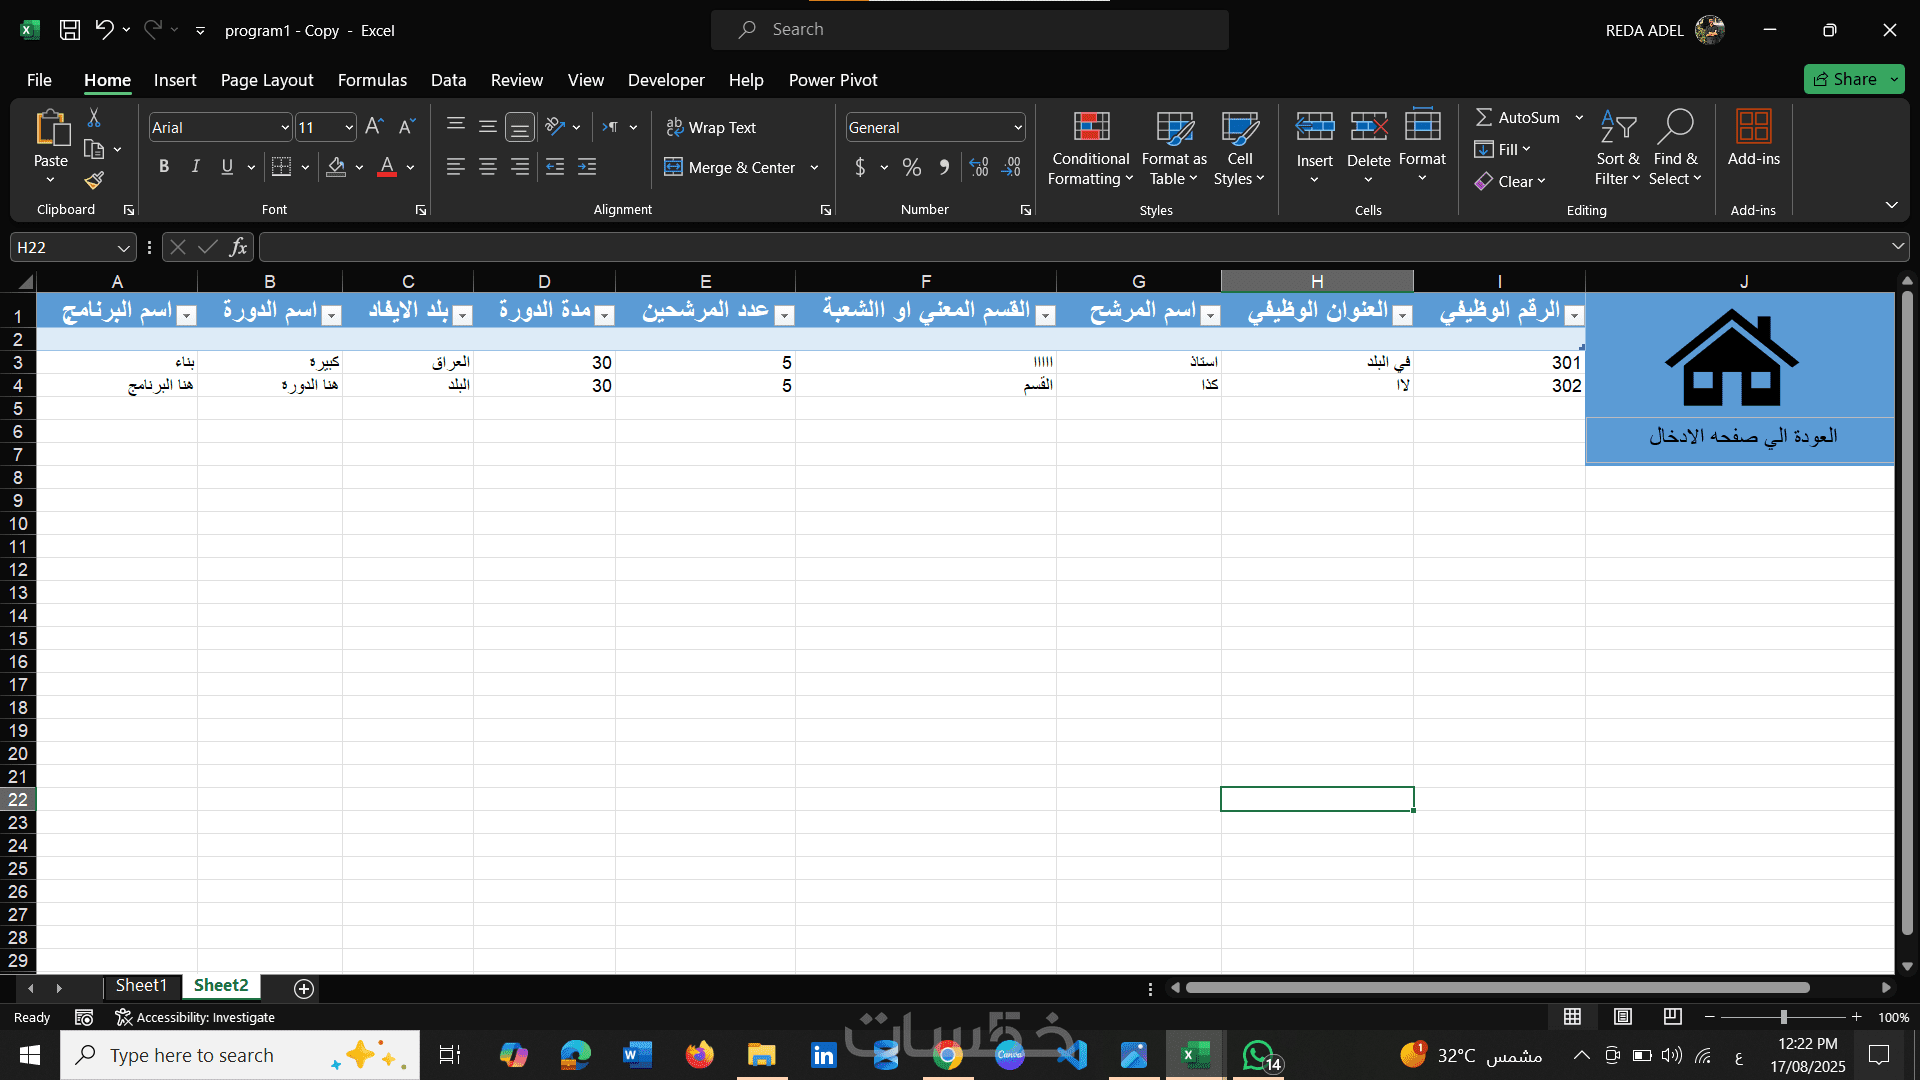Open the font name Arial dropdown
This screenshot has width=1920, height=1080.
click(284, 128)
